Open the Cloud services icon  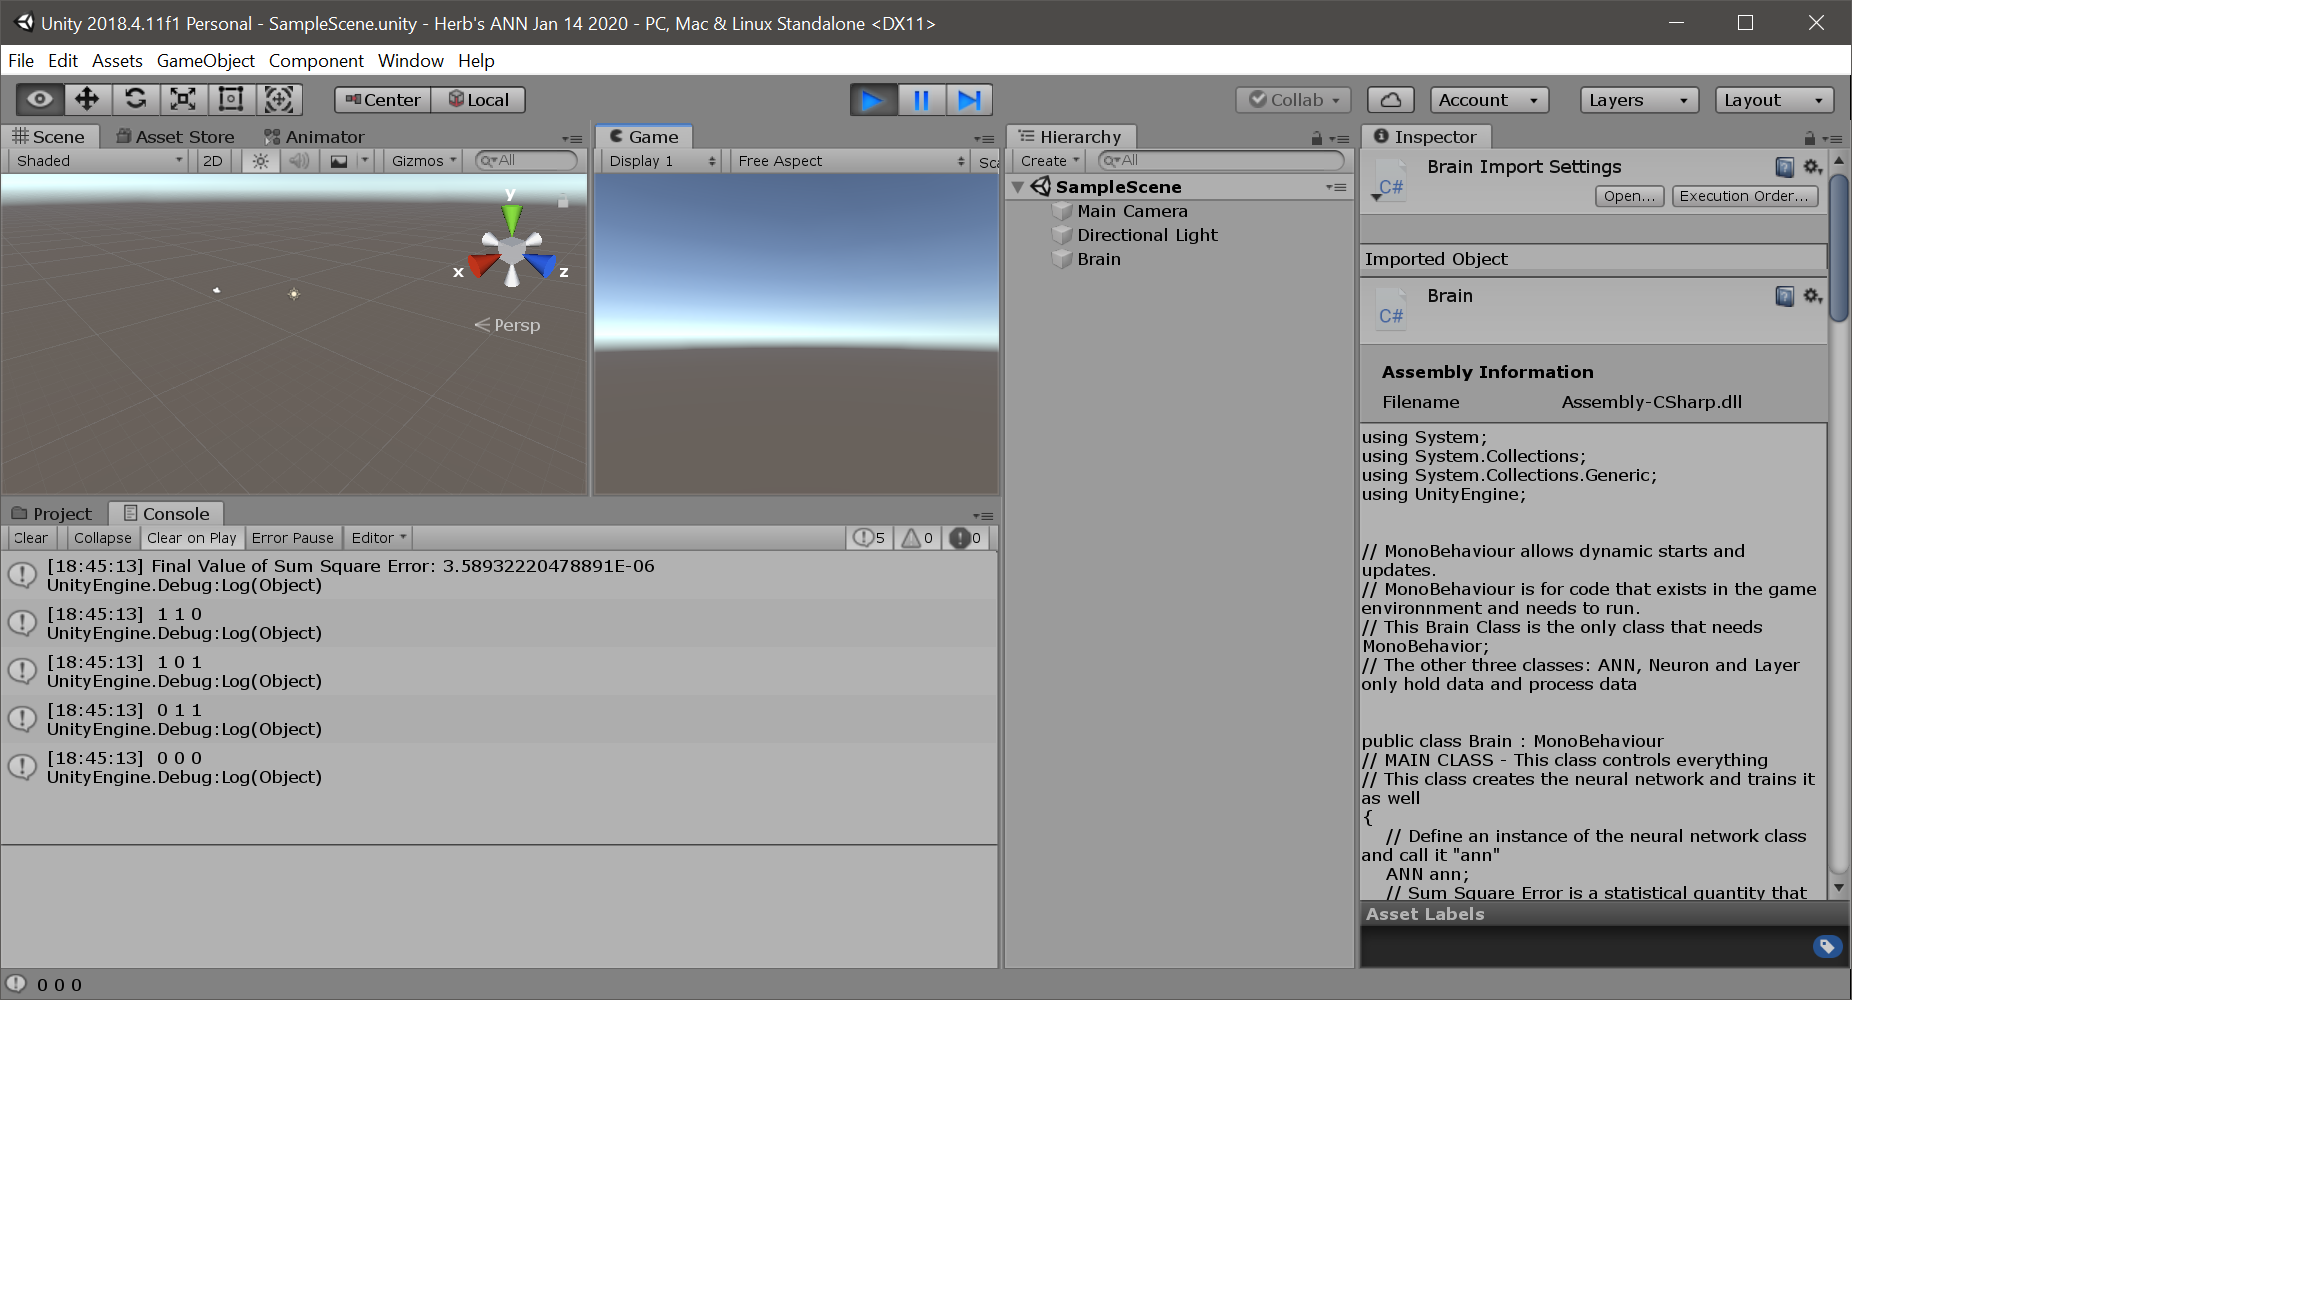(1390, 100)
